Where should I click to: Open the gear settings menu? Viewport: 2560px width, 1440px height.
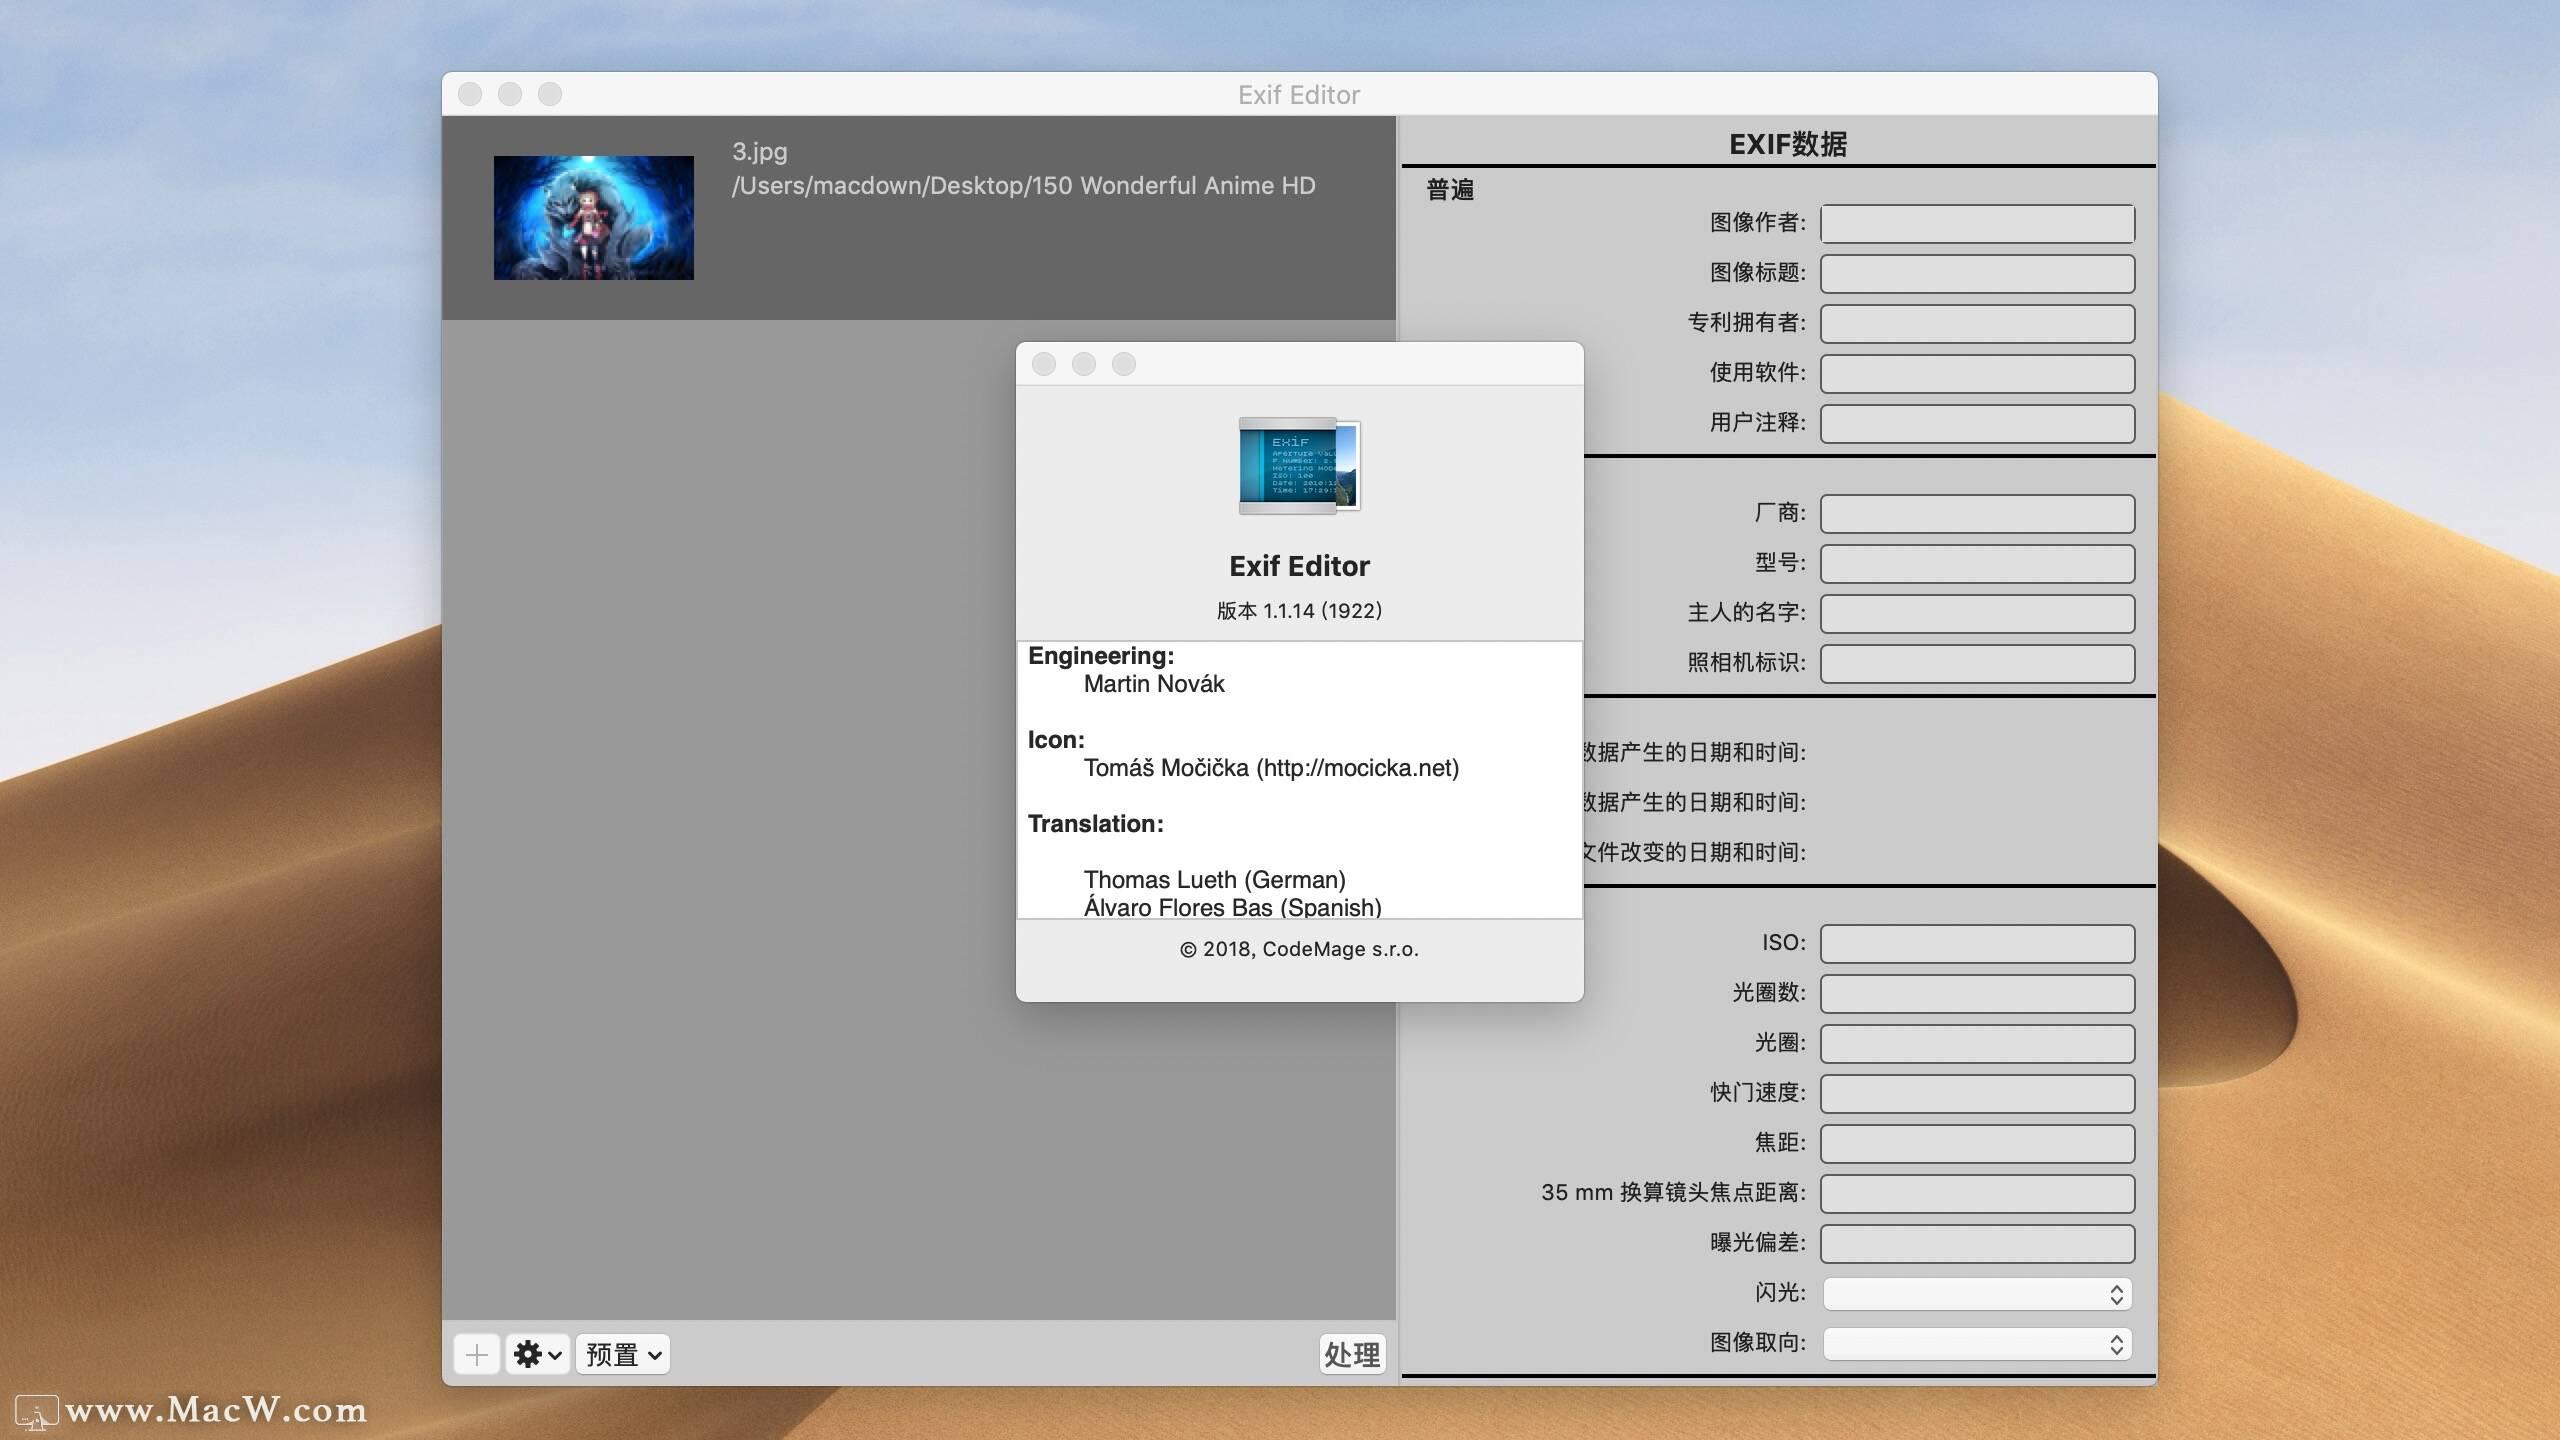point(538,1355)
